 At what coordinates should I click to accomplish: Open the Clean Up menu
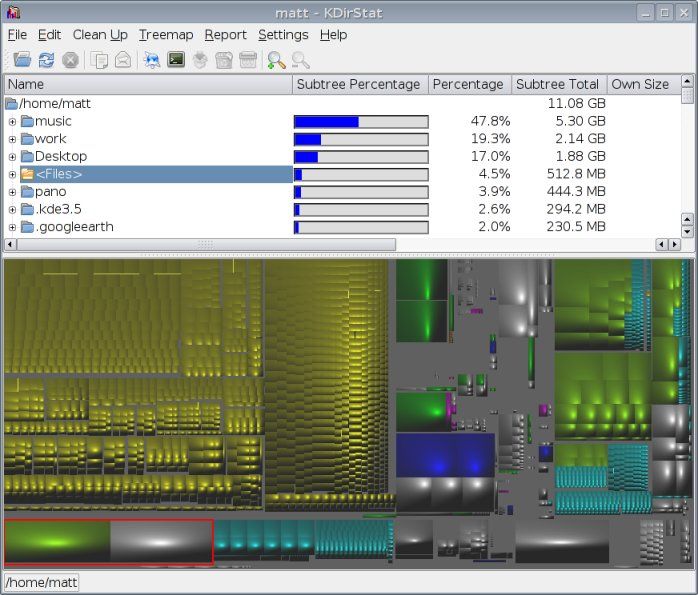[x=100, y=35]
